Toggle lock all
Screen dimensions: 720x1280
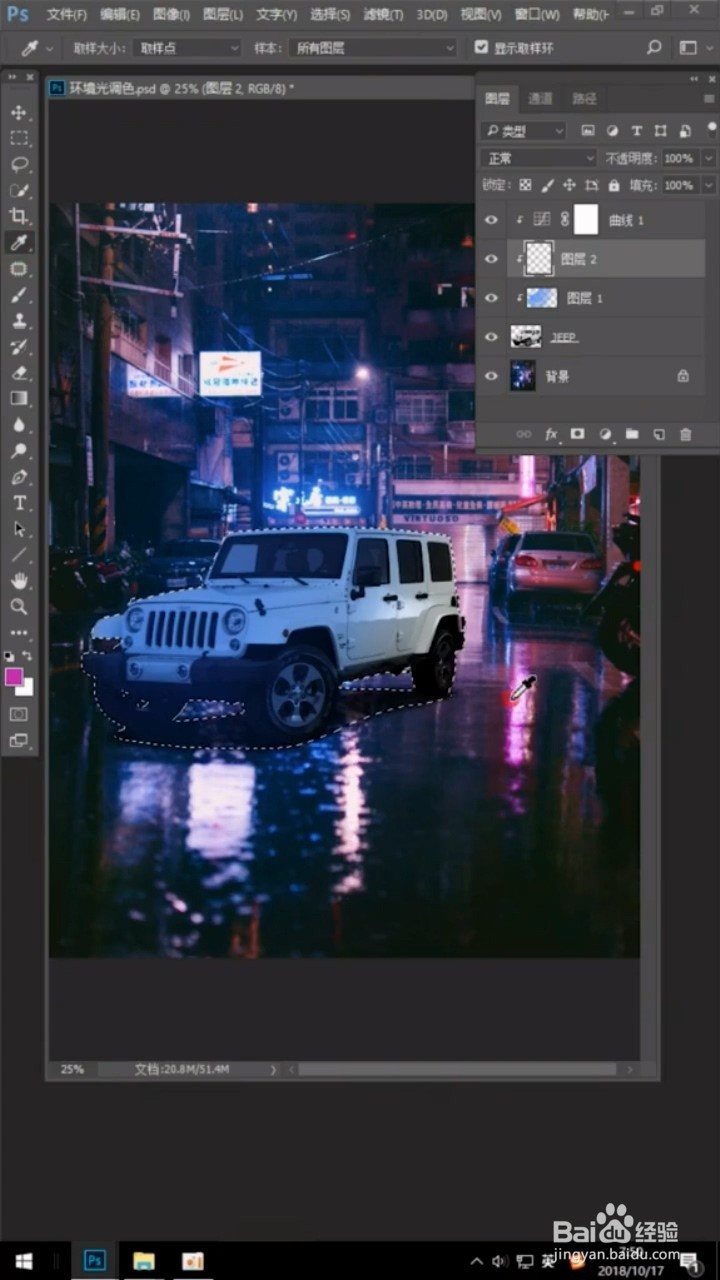pos(613,185)
